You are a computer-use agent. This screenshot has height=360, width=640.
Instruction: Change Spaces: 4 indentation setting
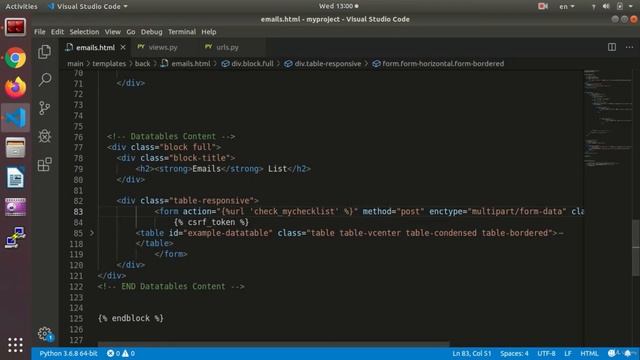pyautogui.click(x=514, y=353)
